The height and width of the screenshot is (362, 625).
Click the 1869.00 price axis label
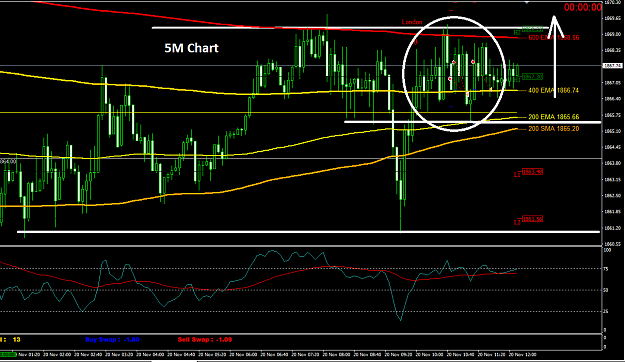pyautogui.click(x=613, y=34)
